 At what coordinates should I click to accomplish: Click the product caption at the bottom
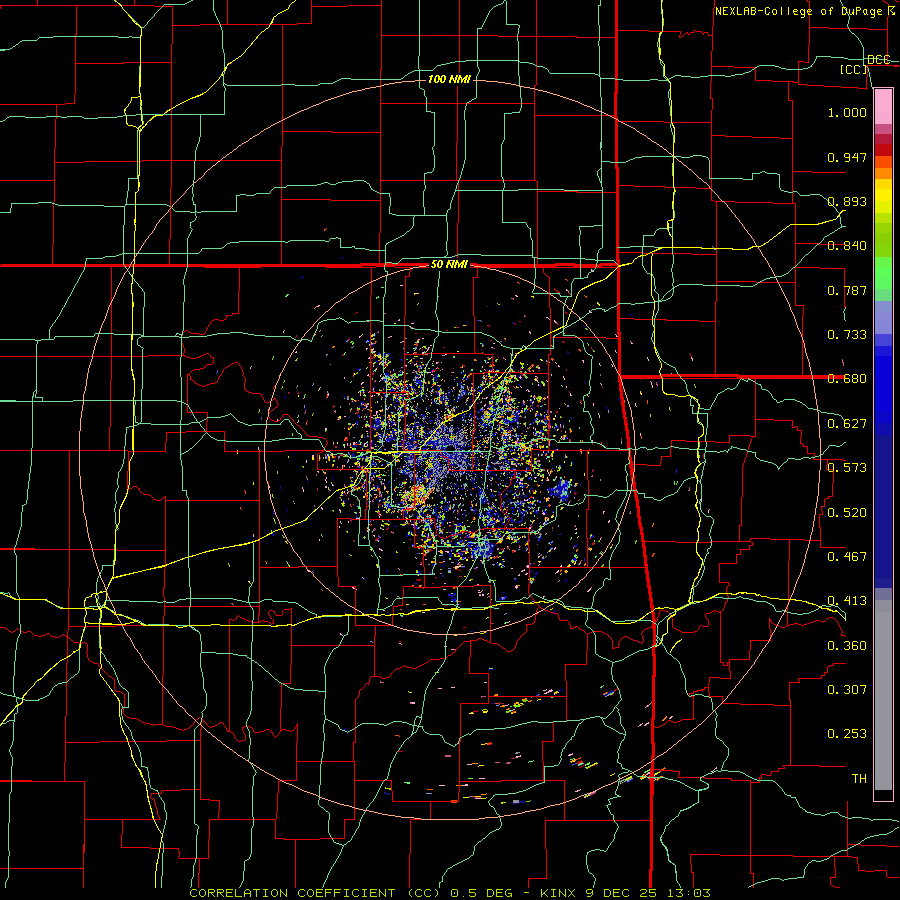[450, 893]
